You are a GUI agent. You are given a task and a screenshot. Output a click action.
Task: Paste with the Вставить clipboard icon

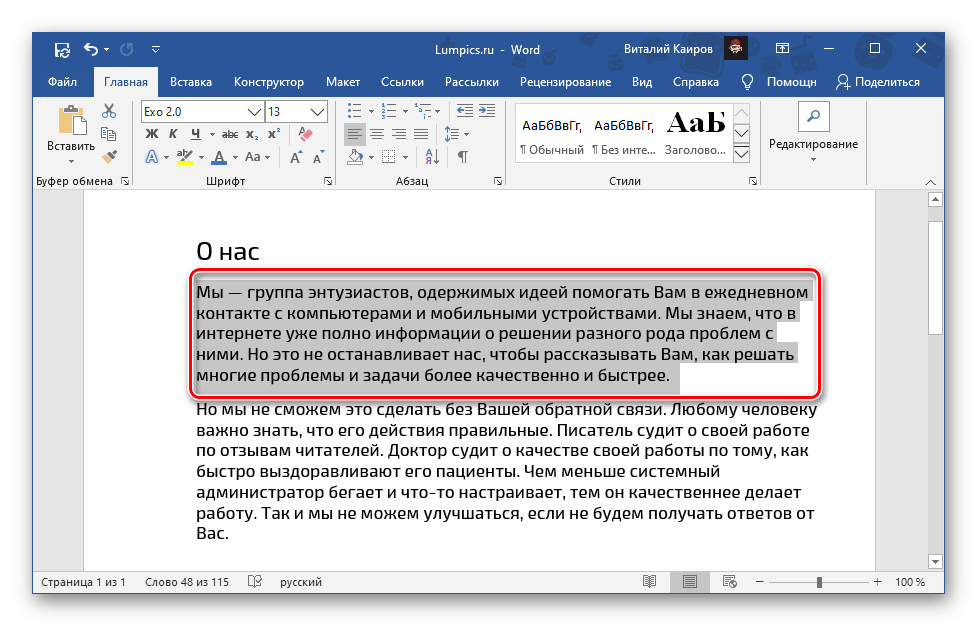pyautogui.click(x=72, y=120)
